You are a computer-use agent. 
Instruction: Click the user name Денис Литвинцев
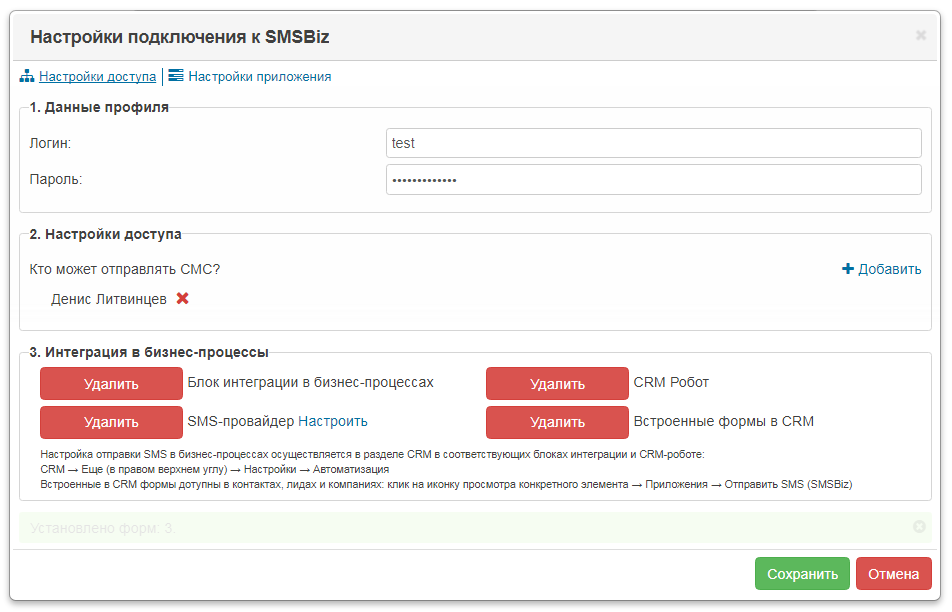(109, 299)
